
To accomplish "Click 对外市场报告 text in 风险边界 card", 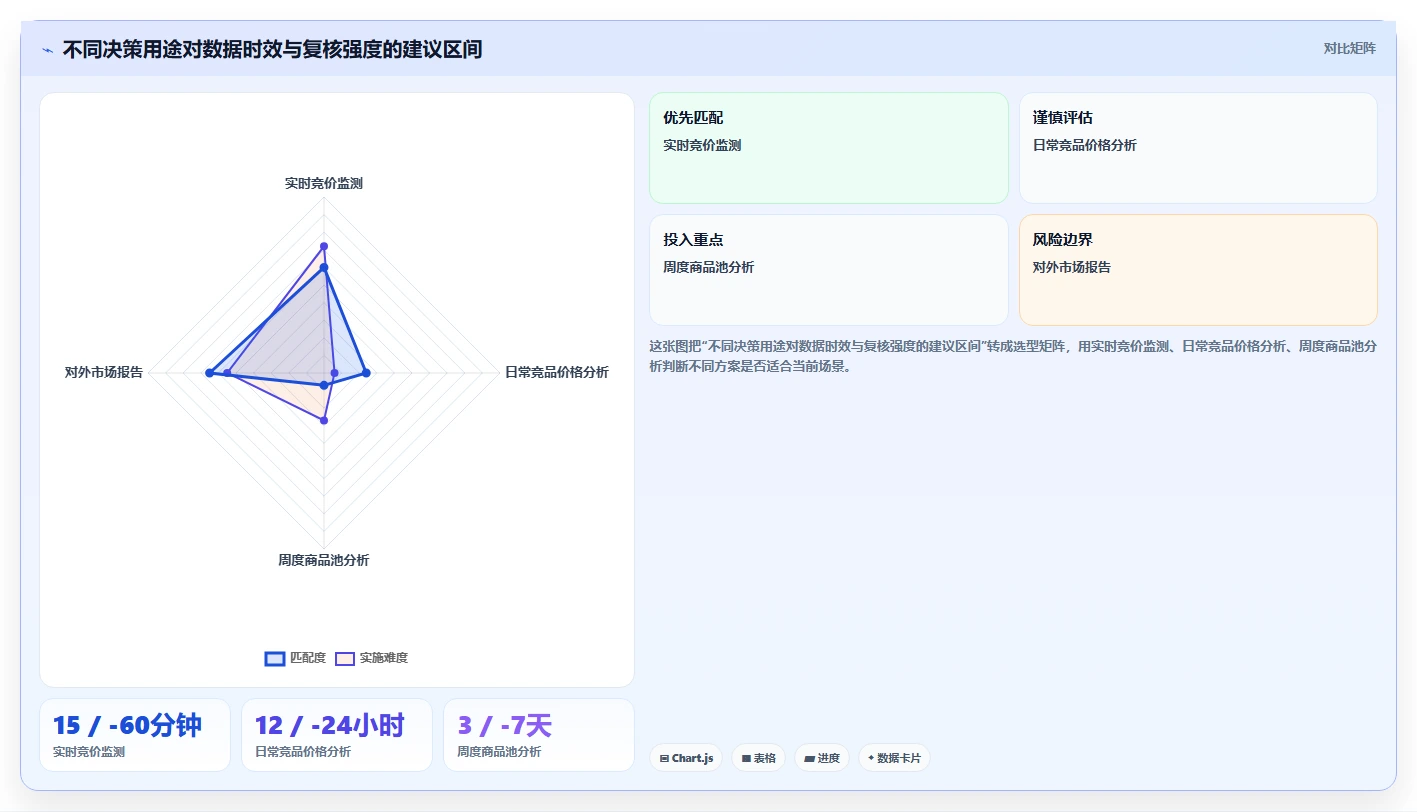I will pos(1072,267).
